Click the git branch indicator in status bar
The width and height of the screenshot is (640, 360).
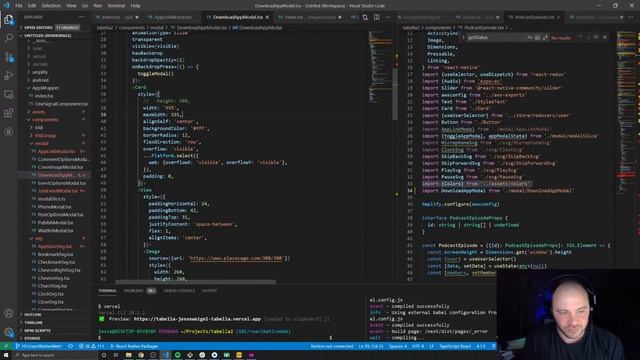pyautogui.click(x=39, y=346)
